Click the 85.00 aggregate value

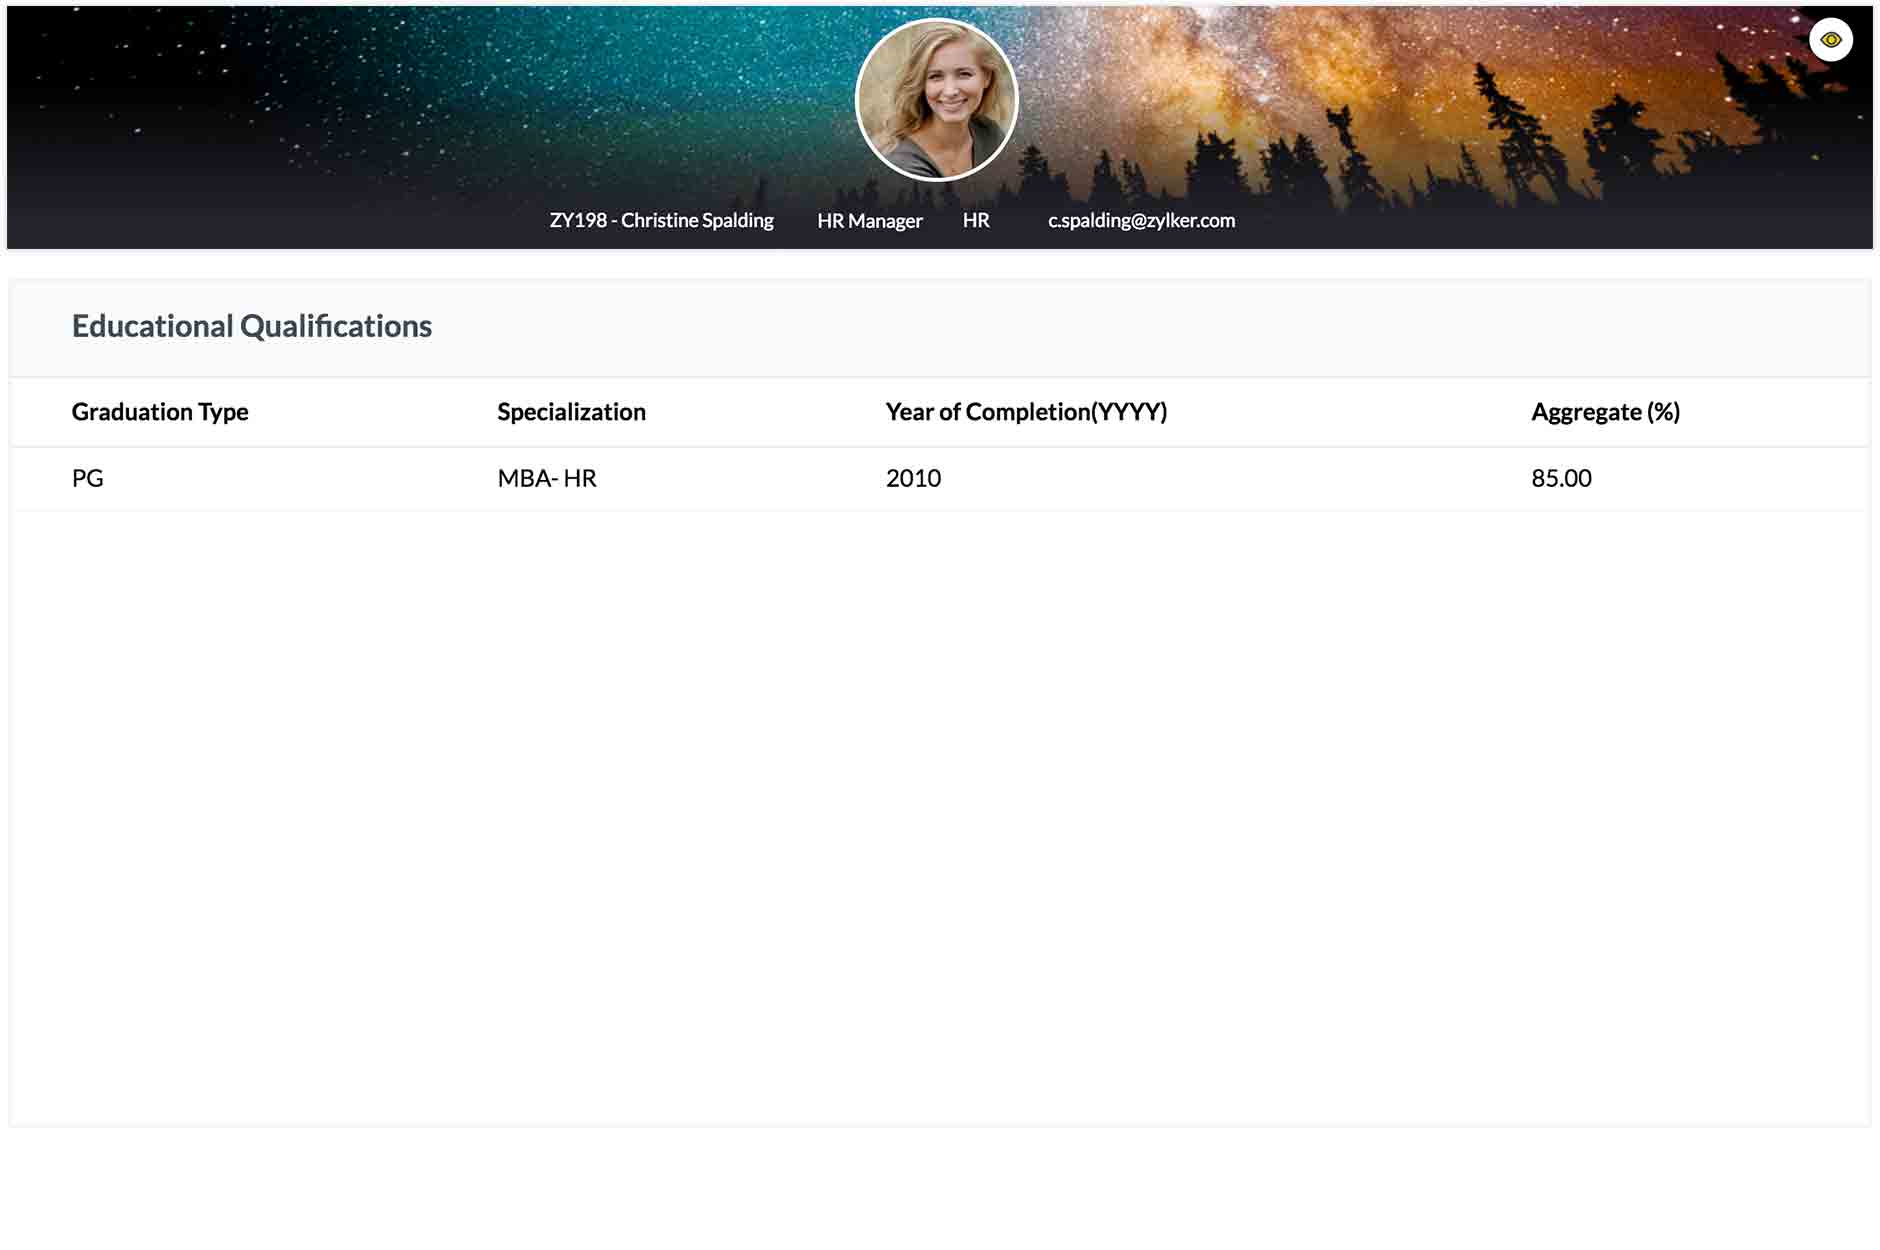1561,478
